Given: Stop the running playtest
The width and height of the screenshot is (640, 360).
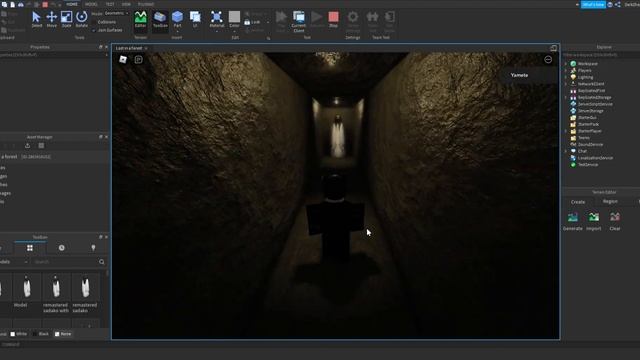Looking at the screenshot, I should [x=333, y=19].
